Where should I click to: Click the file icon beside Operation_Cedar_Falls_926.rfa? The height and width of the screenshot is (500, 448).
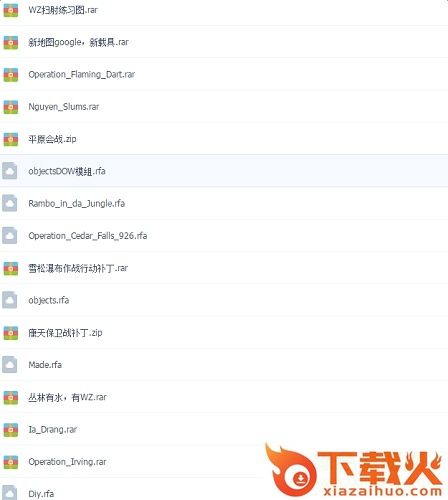coord(10,236)
